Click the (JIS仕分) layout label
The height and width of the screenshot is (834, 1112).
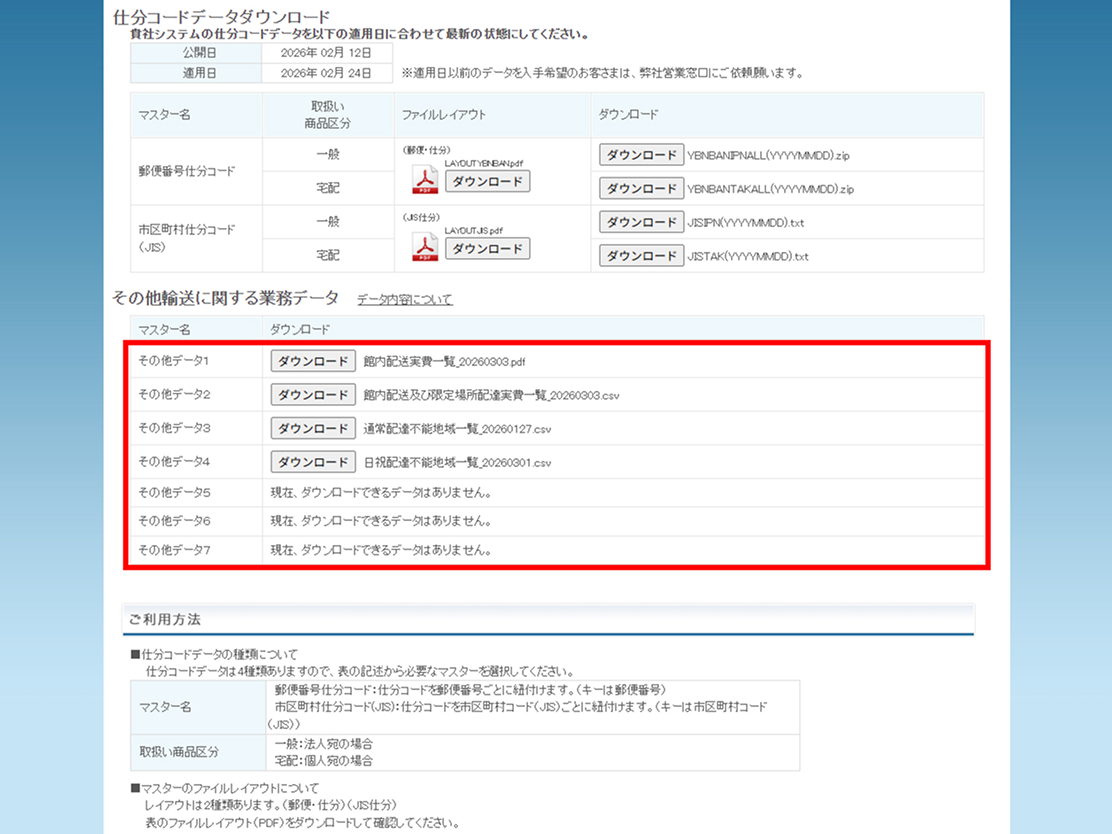[422, 218]
